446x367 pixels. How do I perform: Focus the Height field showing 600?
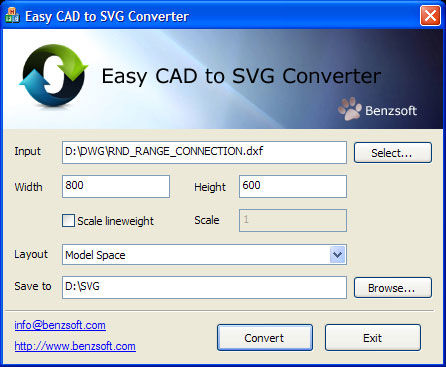293,186
